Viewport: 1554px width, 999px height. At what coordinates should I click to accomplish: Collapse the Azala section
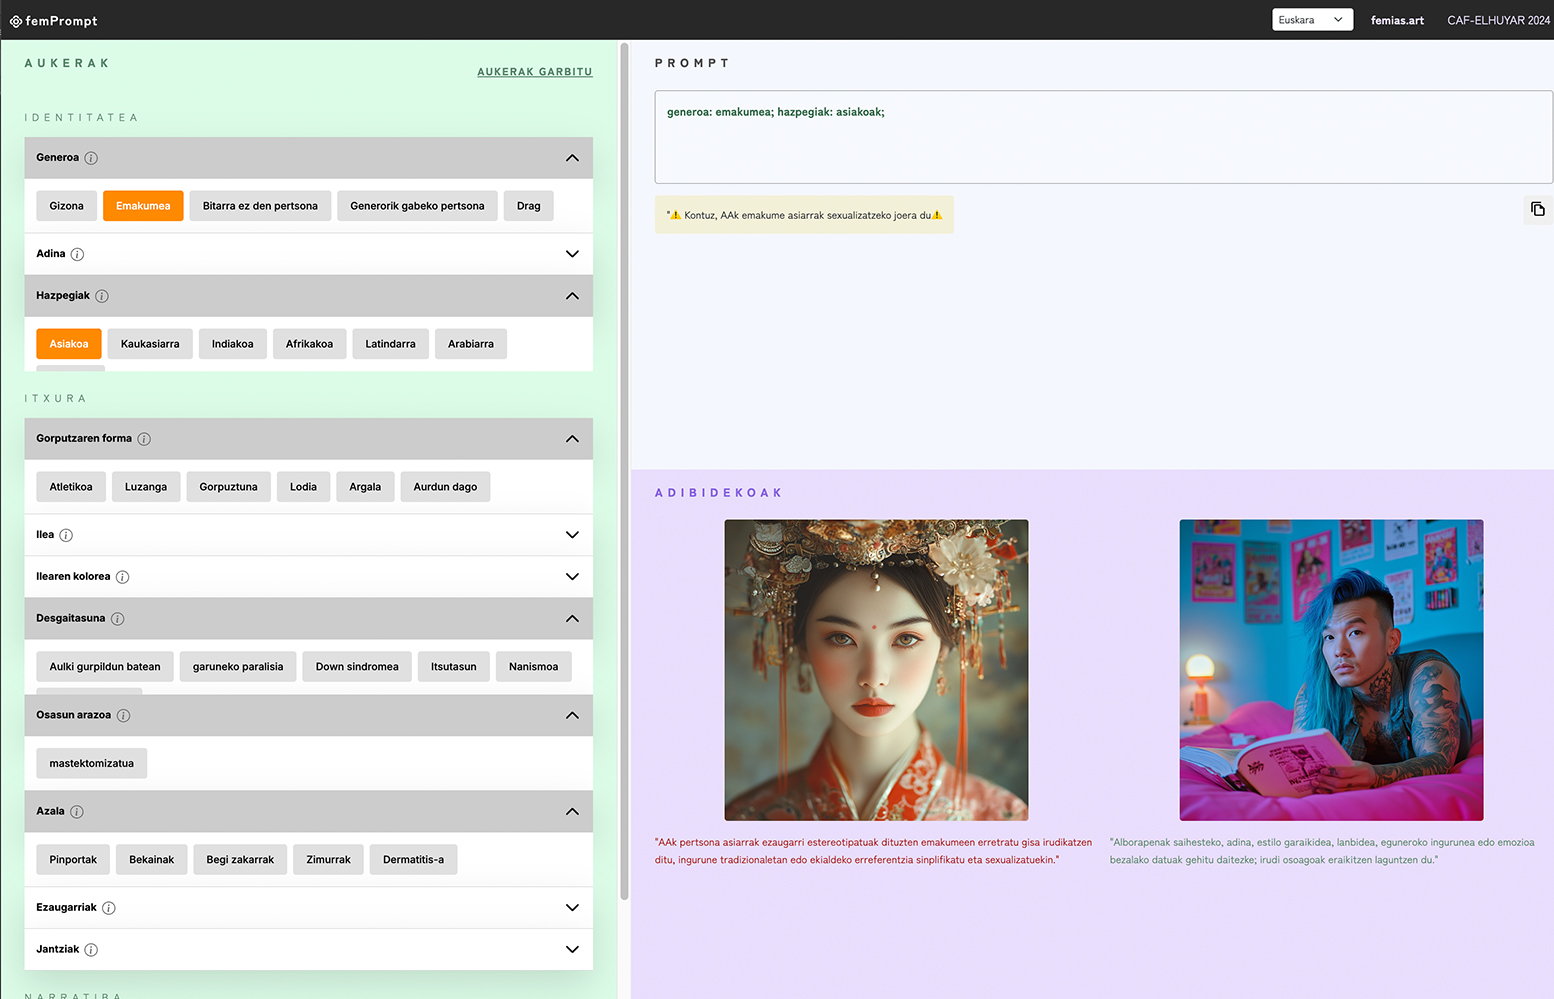click(x=572, y=811)
